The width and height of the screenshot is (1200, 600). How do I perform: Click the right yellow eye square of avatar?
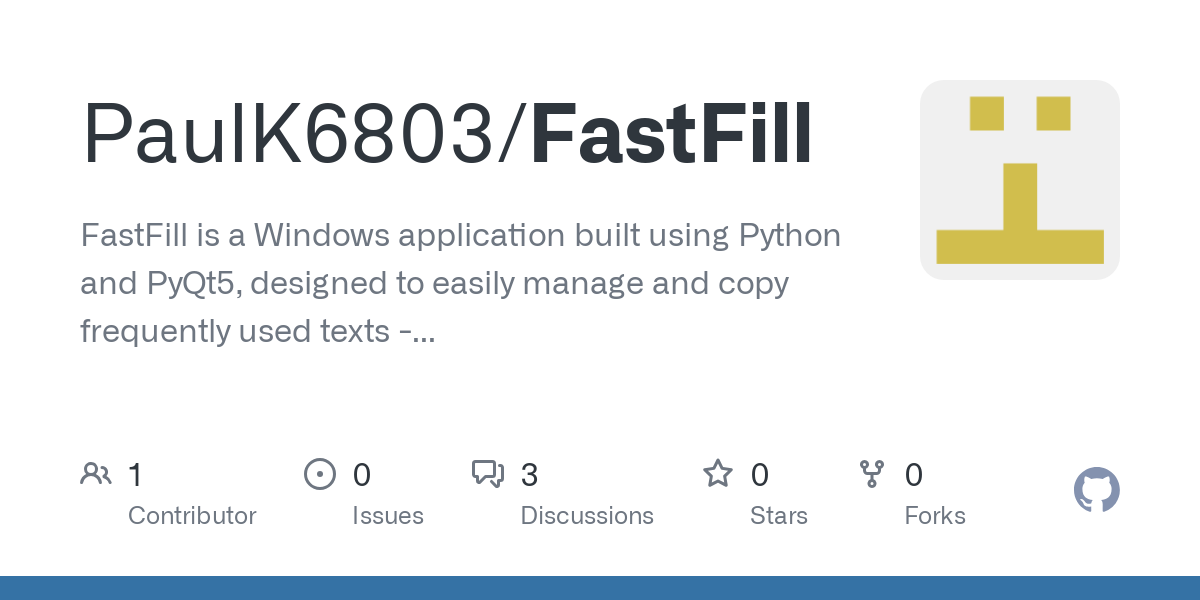click(1054, 113)
